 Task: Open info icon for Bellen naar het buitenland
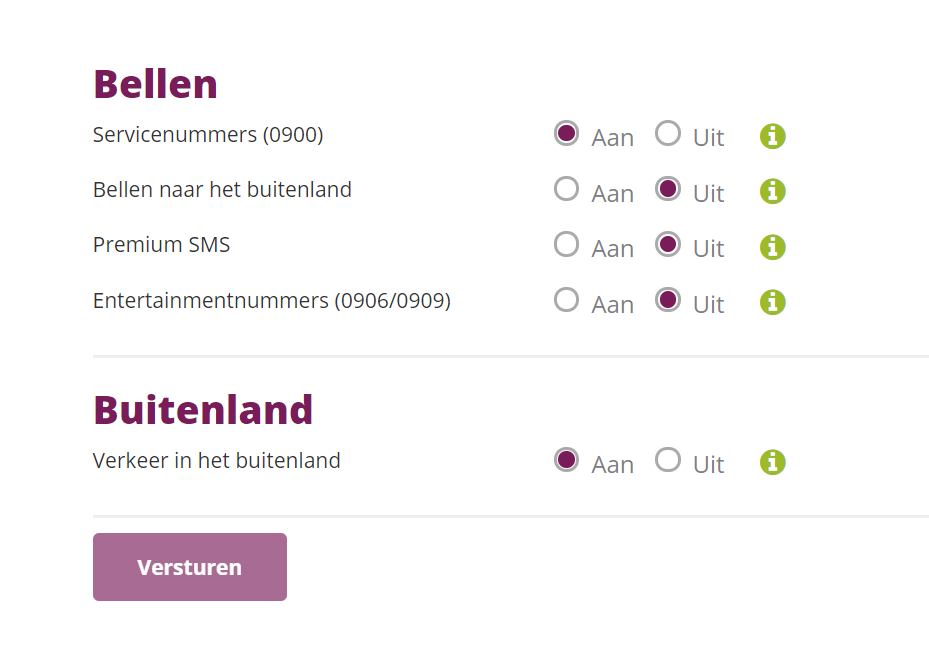tap(773, 191)
